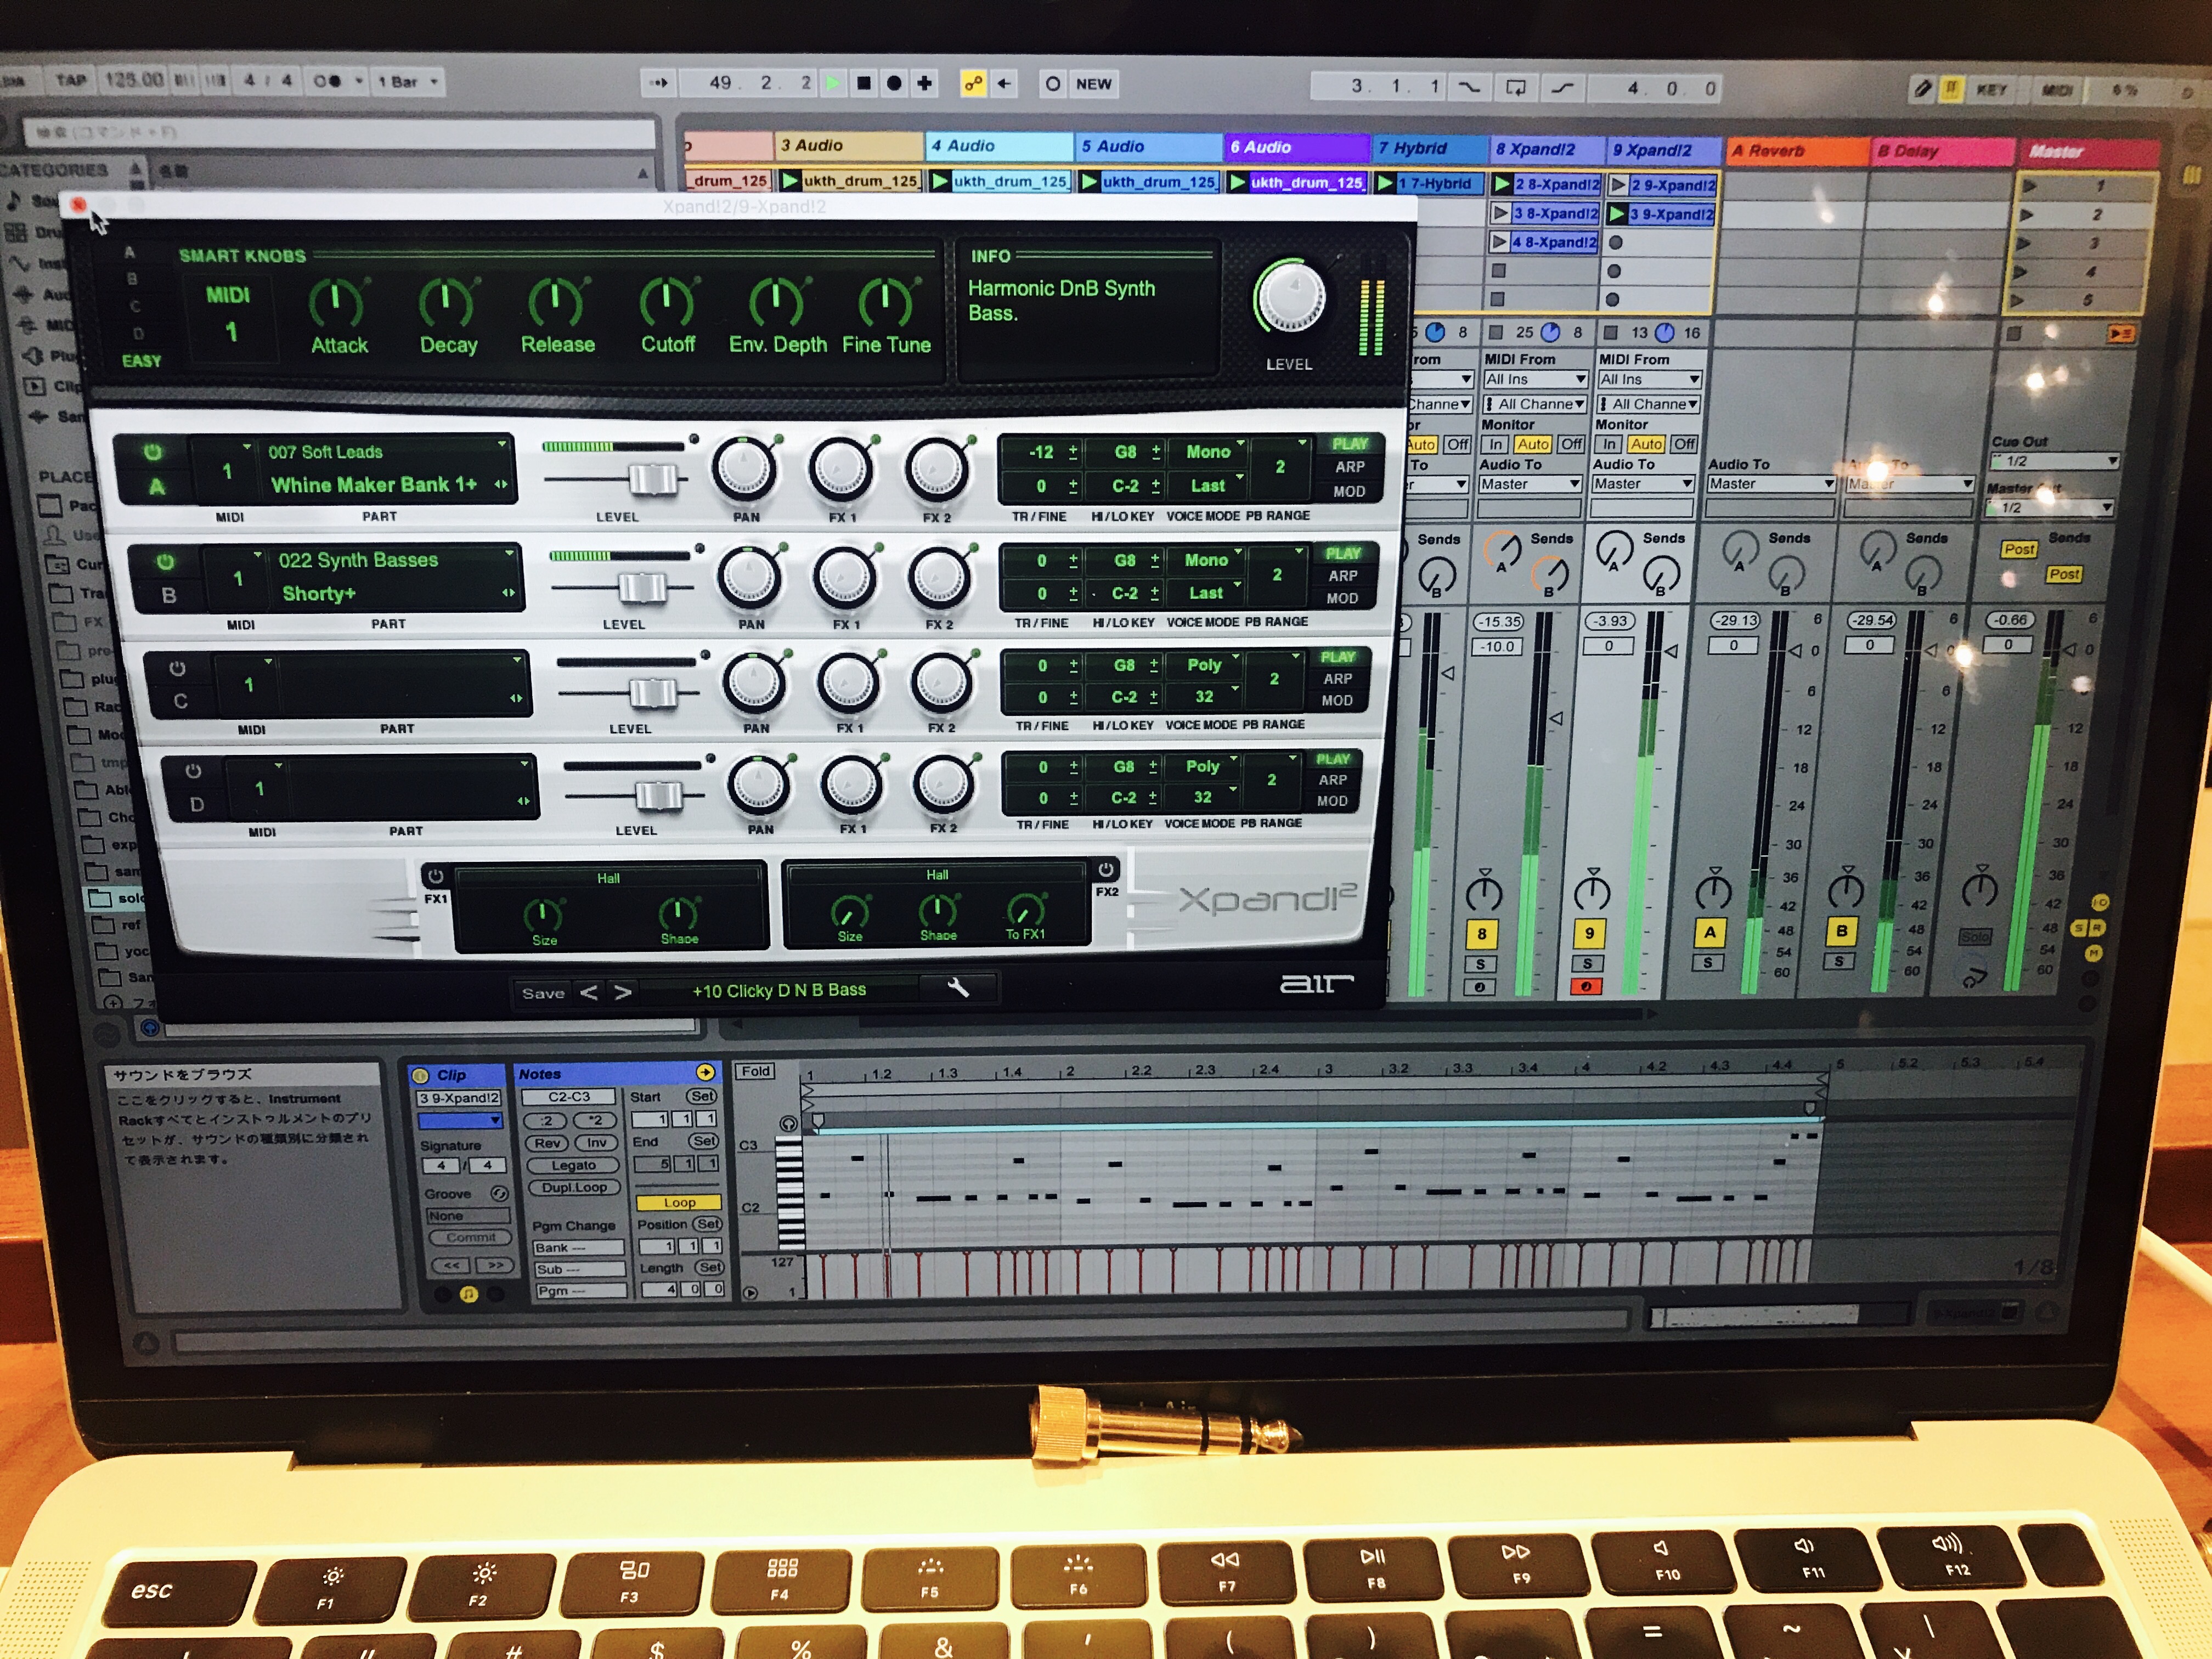Click the transport Record button
This screenshot has width=2212, height=1659.
pyautogui.click(x=894, y=83)
